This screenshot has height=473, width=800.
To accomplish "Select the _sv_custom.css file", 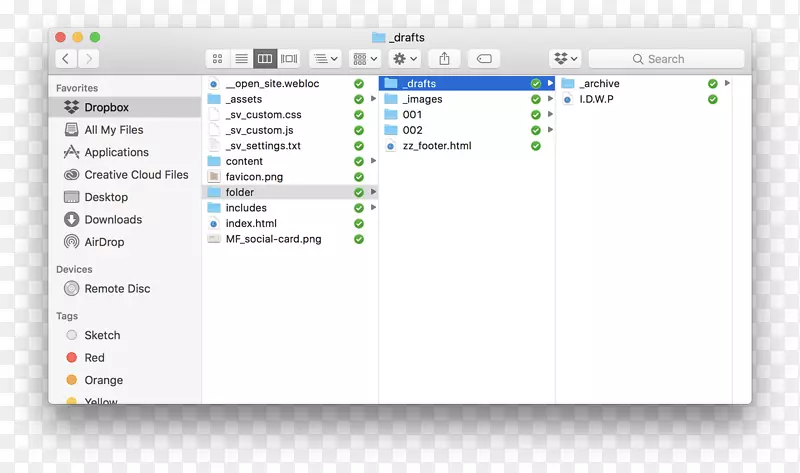I will pos(290,115).
